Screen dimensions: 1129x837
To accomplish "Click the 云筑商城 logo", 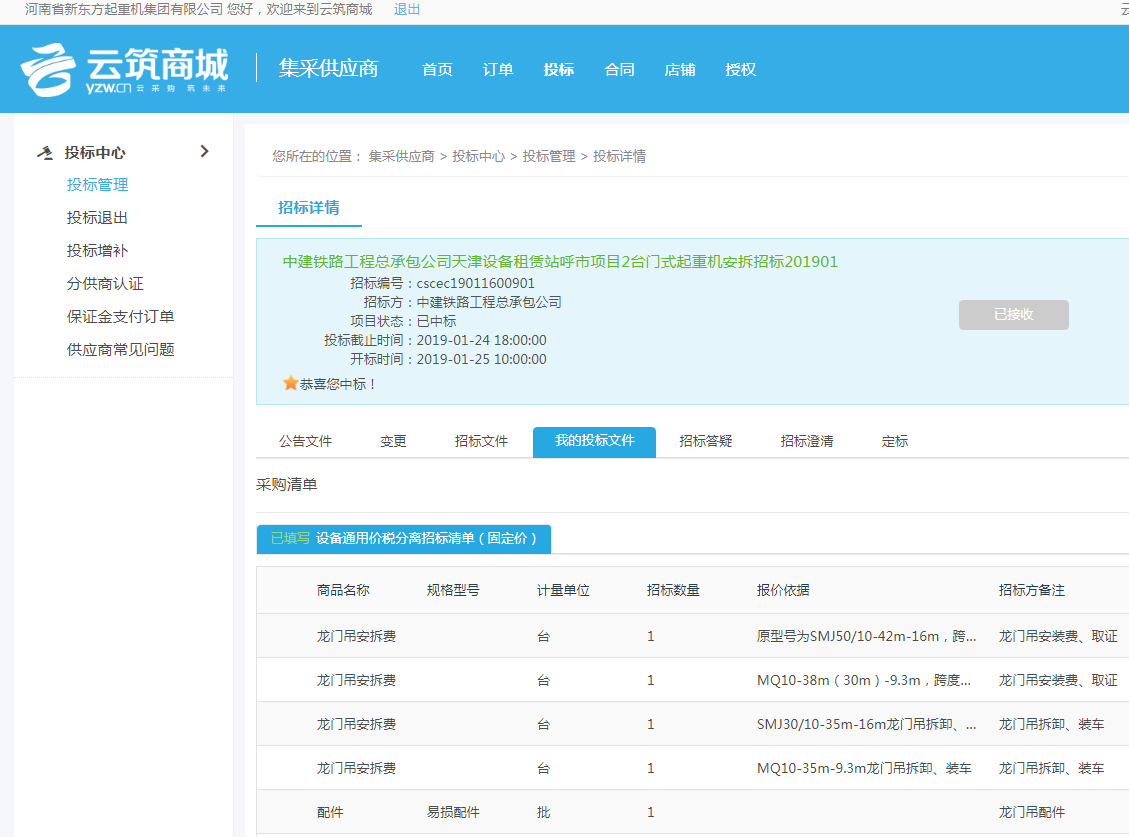I will [x=125, y=69].
